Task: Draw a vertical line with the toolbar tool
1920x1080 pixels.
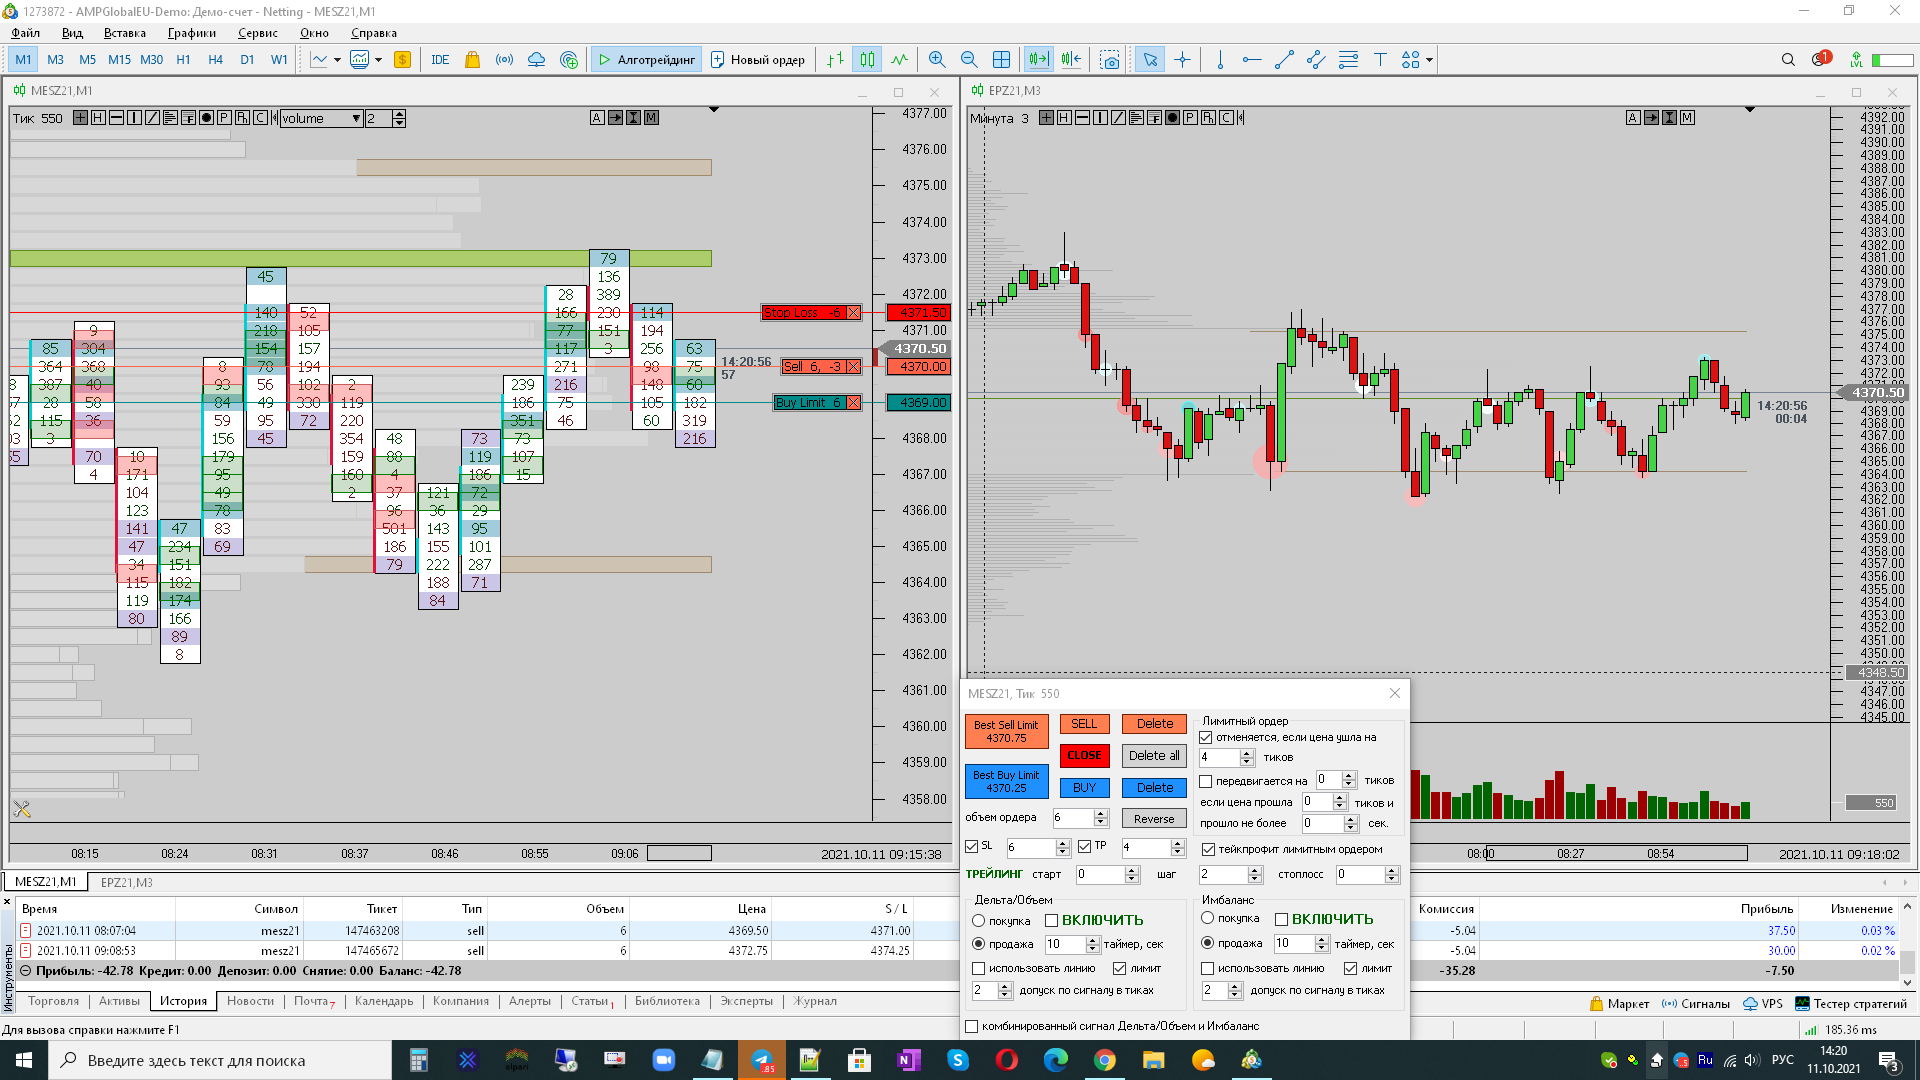Action: [x=1219, y=60]
